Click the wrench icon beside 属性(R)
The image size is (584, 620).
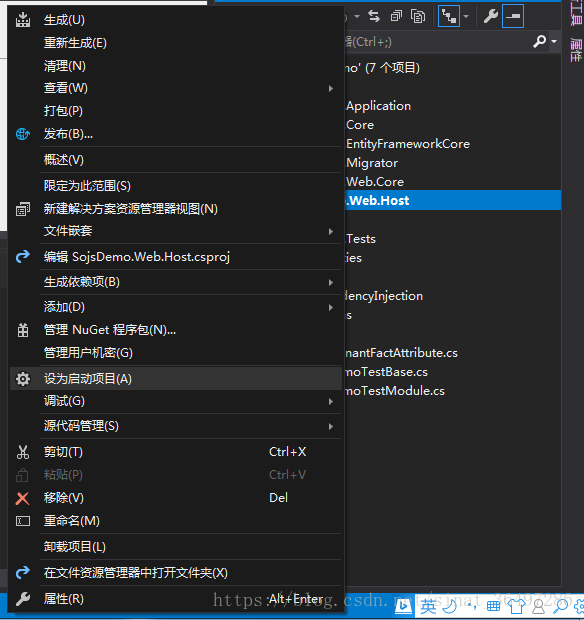tap(23, 599)
